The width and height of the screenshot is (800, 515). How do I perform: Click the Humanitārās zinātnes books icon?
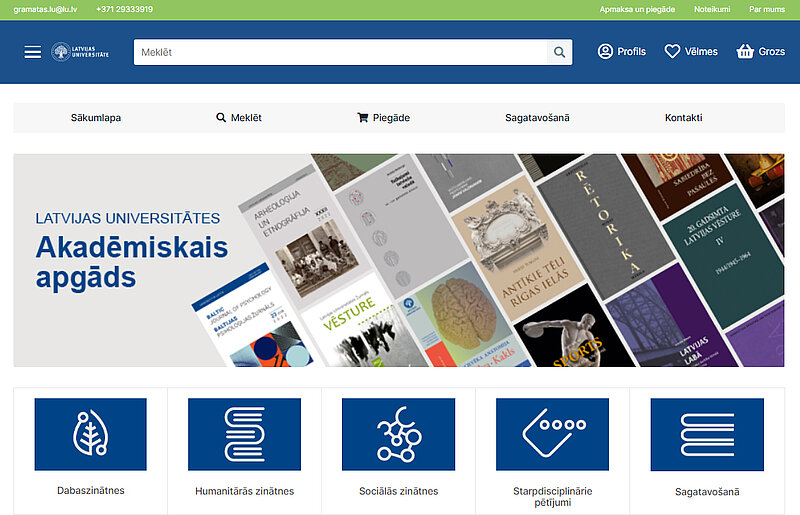[244, 434]
